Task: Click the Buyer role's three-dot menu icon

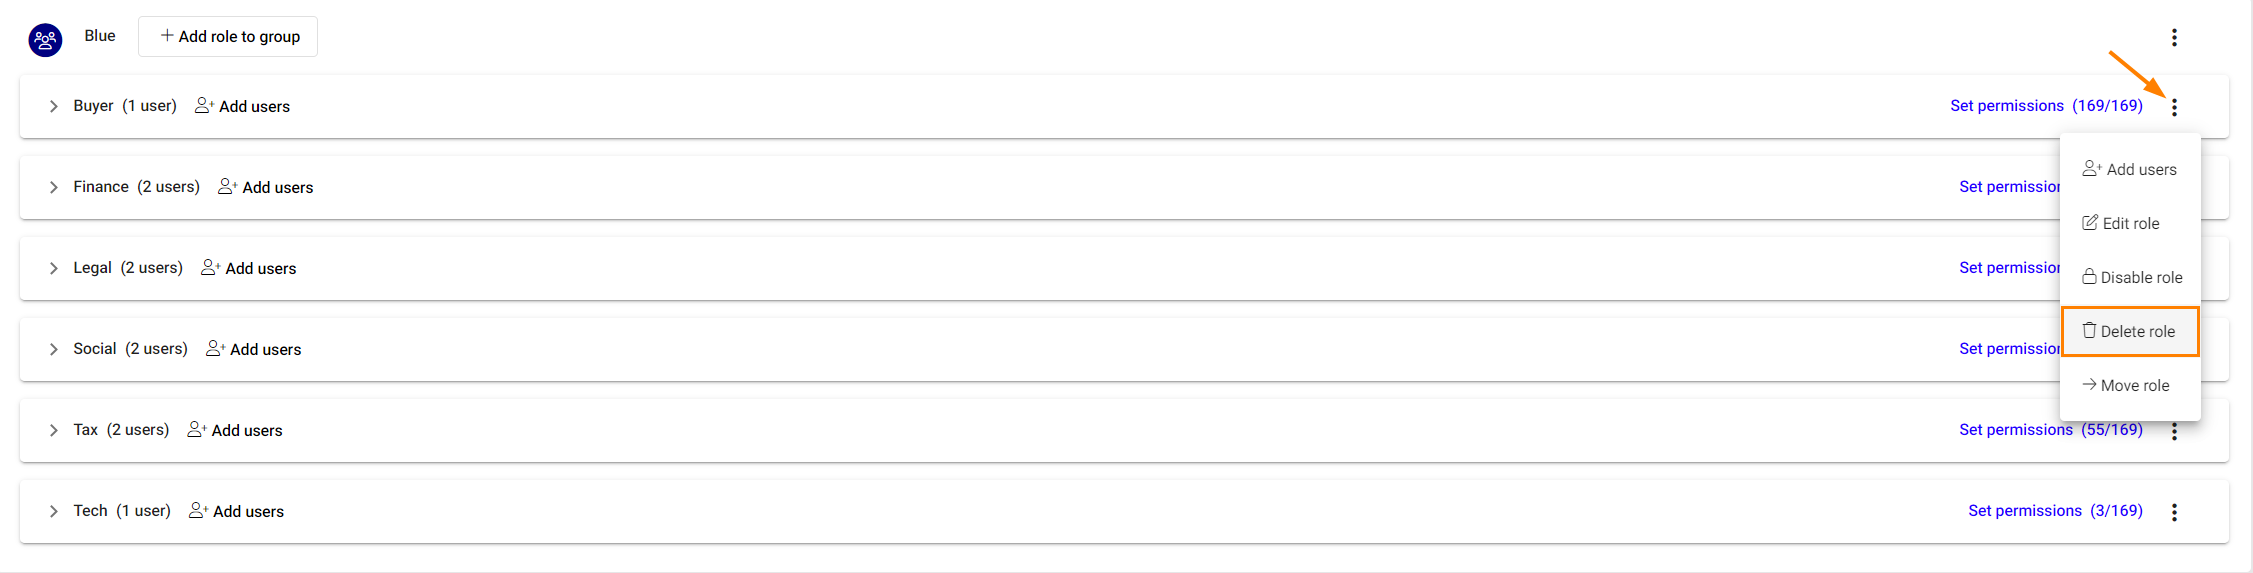Action: (x=2174, y=107)
